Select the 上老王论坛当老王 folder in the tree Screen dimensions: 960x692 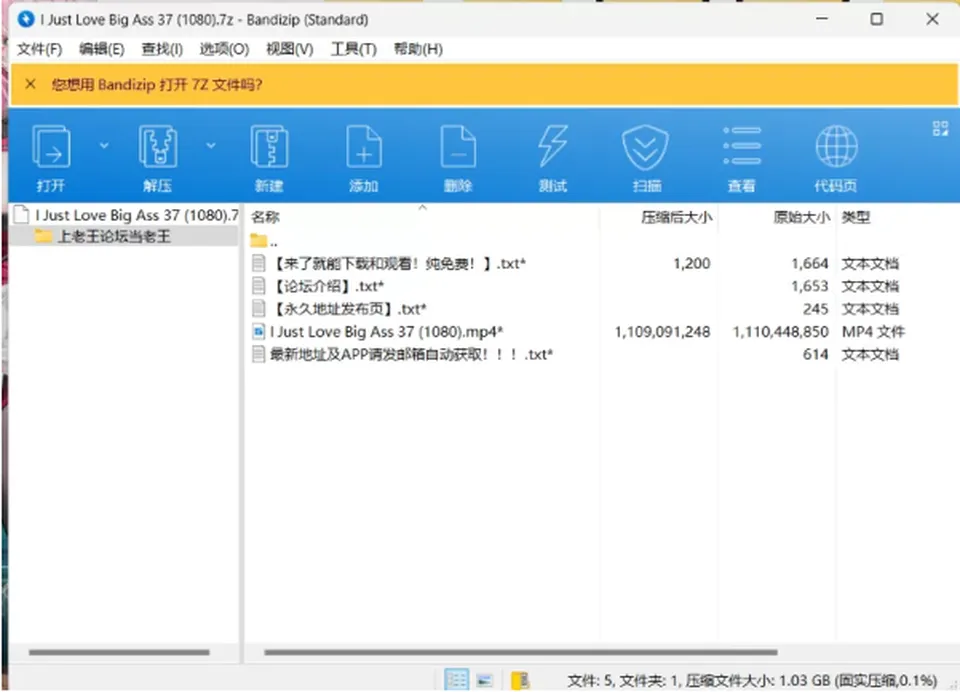114,236
